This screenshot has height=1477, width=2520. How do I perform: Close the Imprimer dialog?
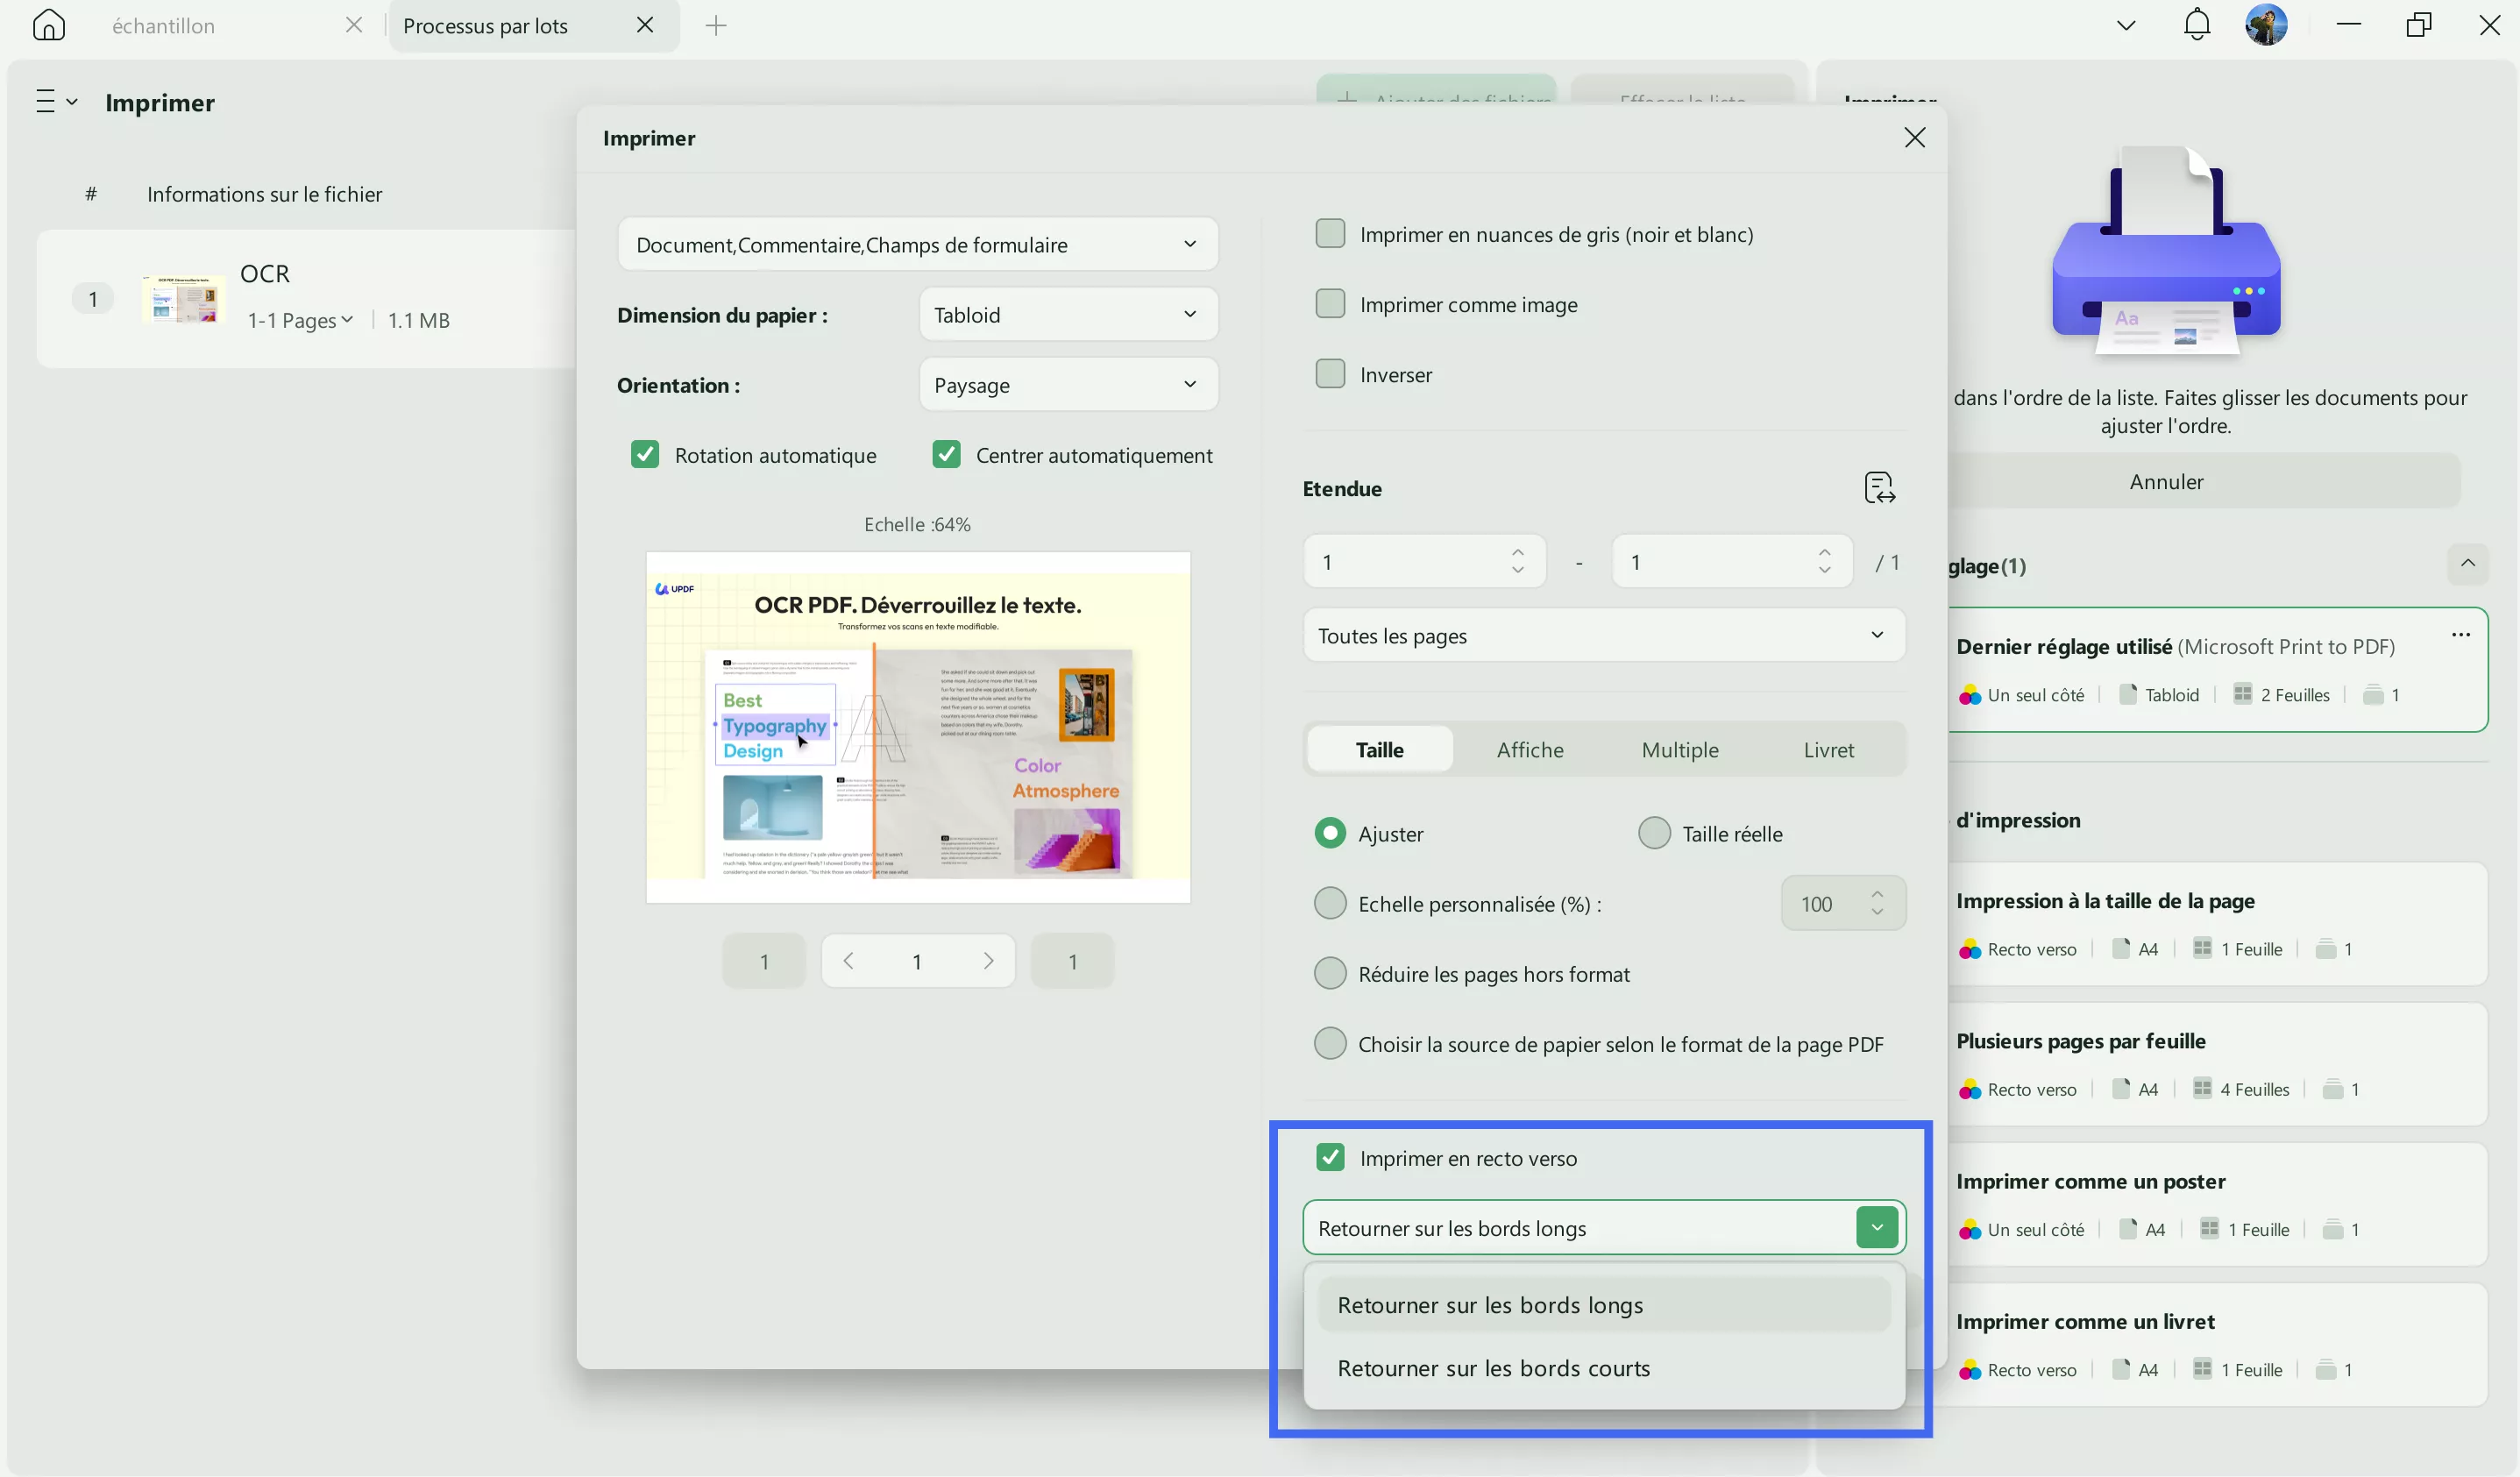click(1914, 138)
